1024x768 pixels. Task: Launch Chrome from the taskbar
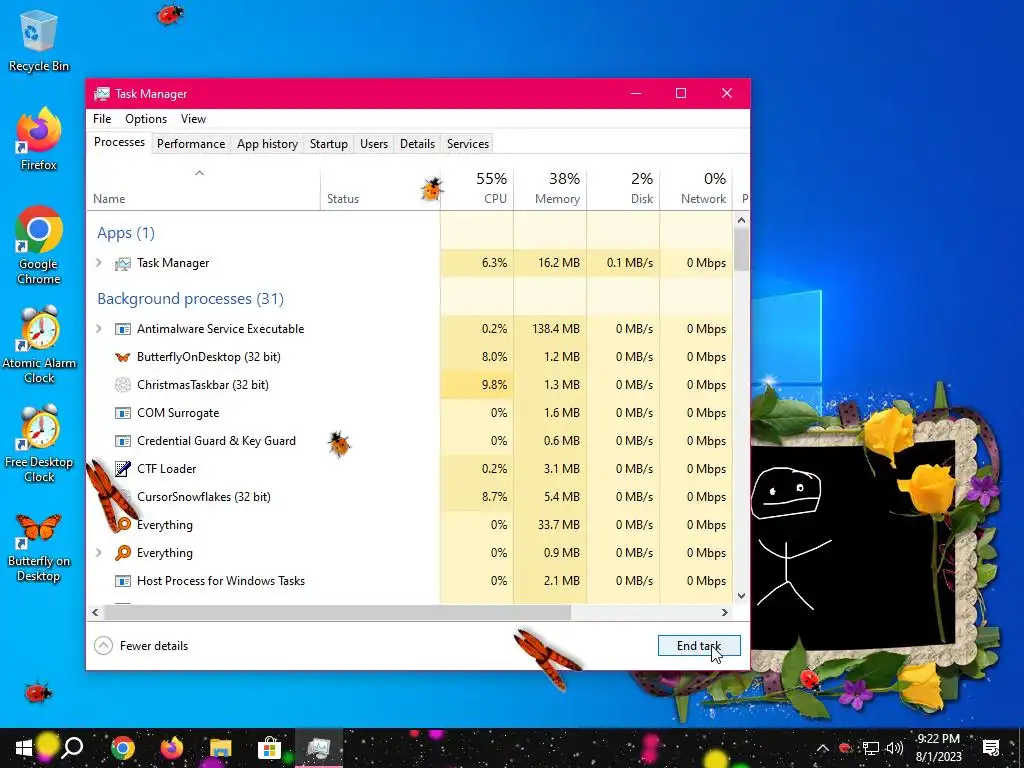[123, 748]
